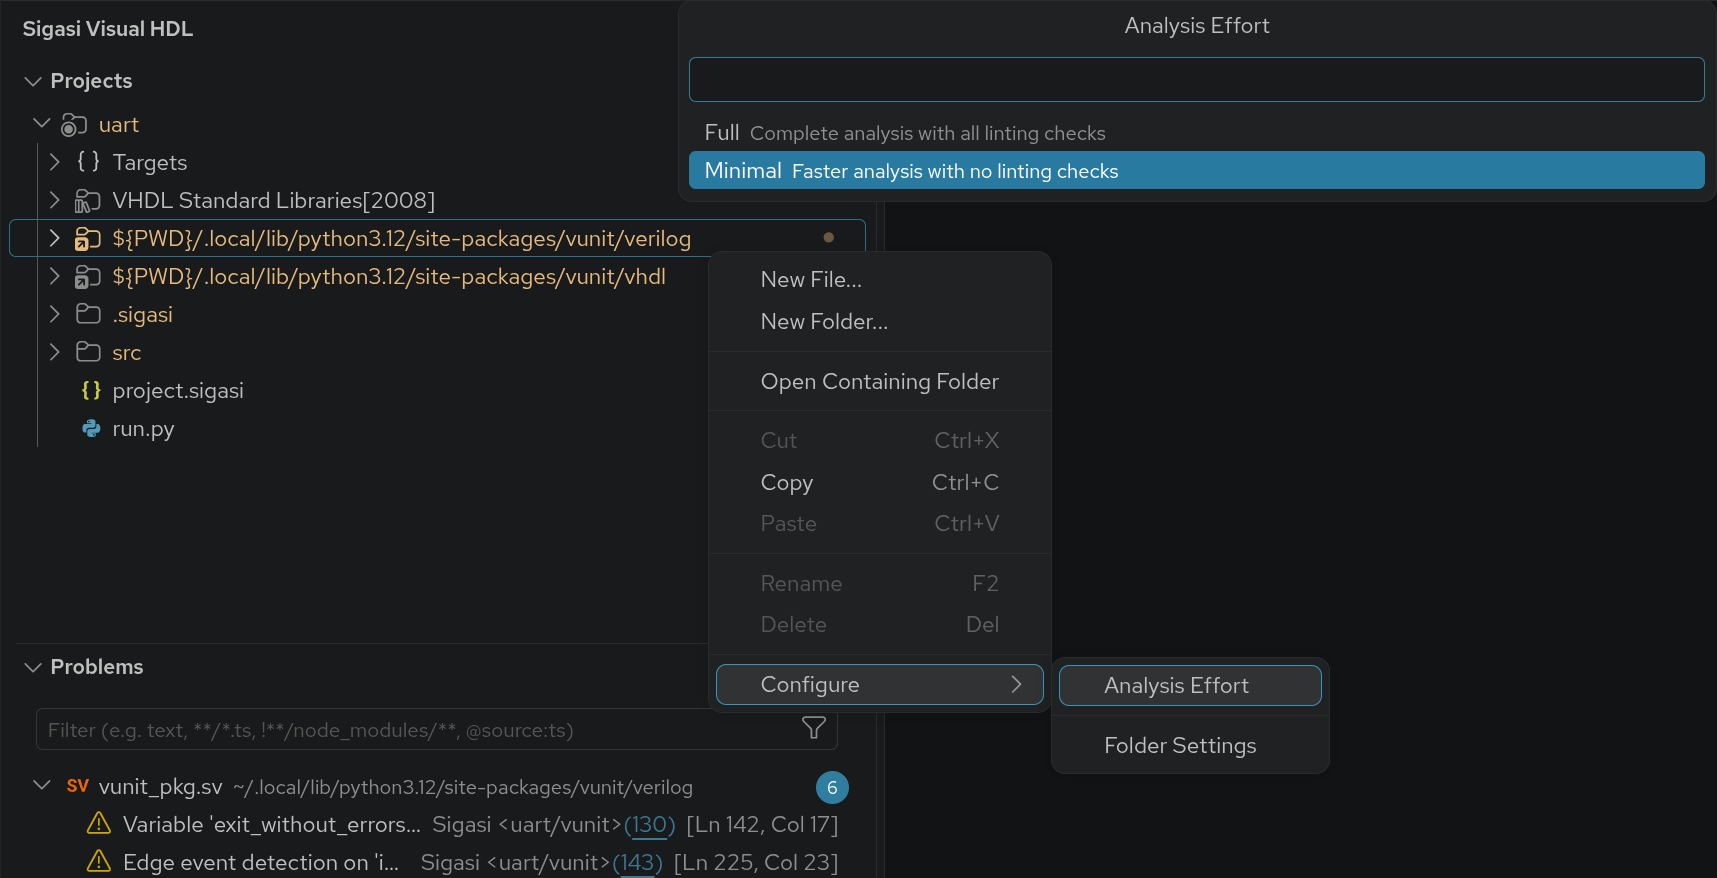Screen dimensions: 1717x878
Task: Select Open Containing Folder menu entry
Action: 880,382
